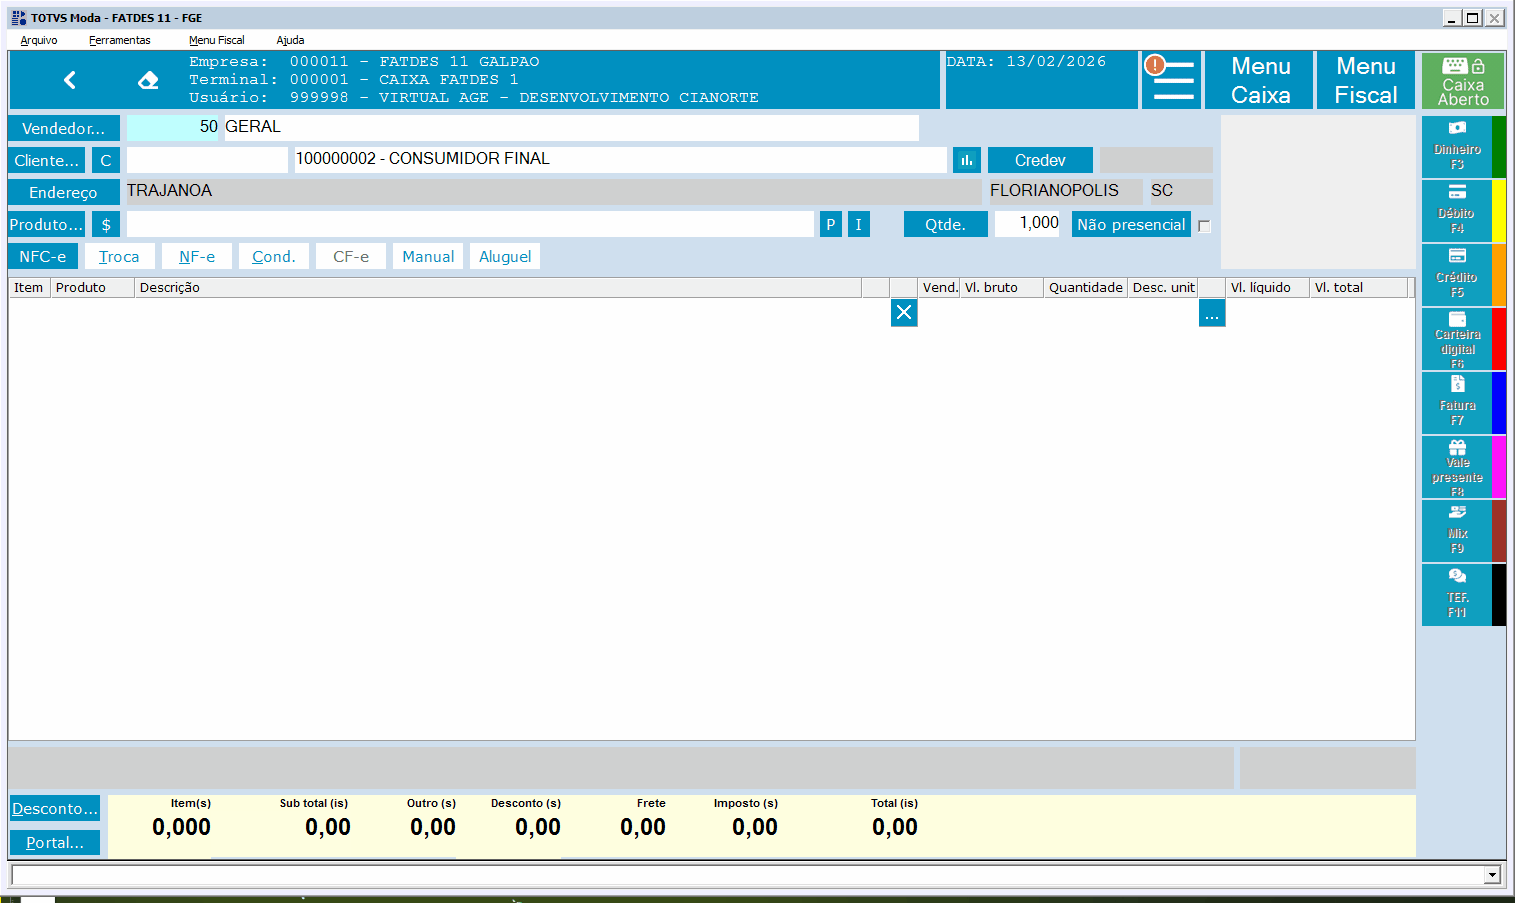Click the Quantidade column header
The height and width of the screenshot is (903, 1515).
click(x=1085, y=287)
